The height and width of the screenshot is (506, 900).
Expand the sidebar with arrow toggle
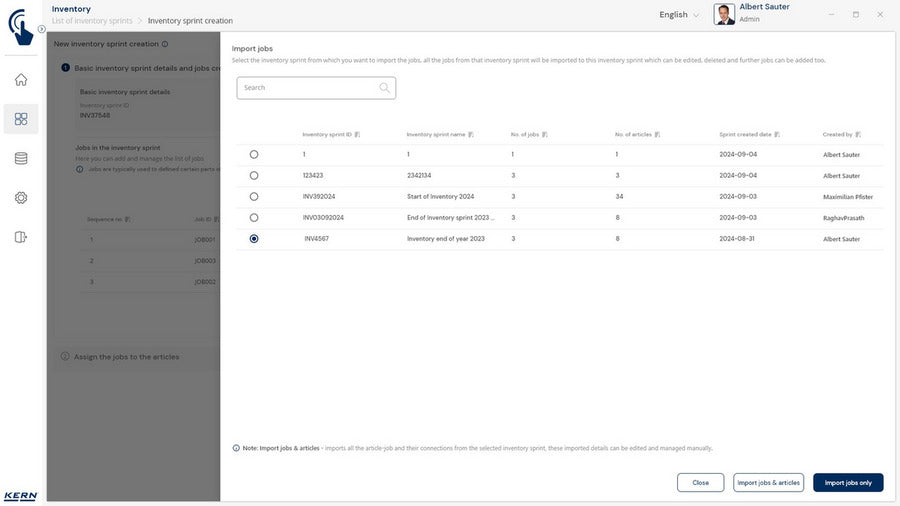(41, 29)
